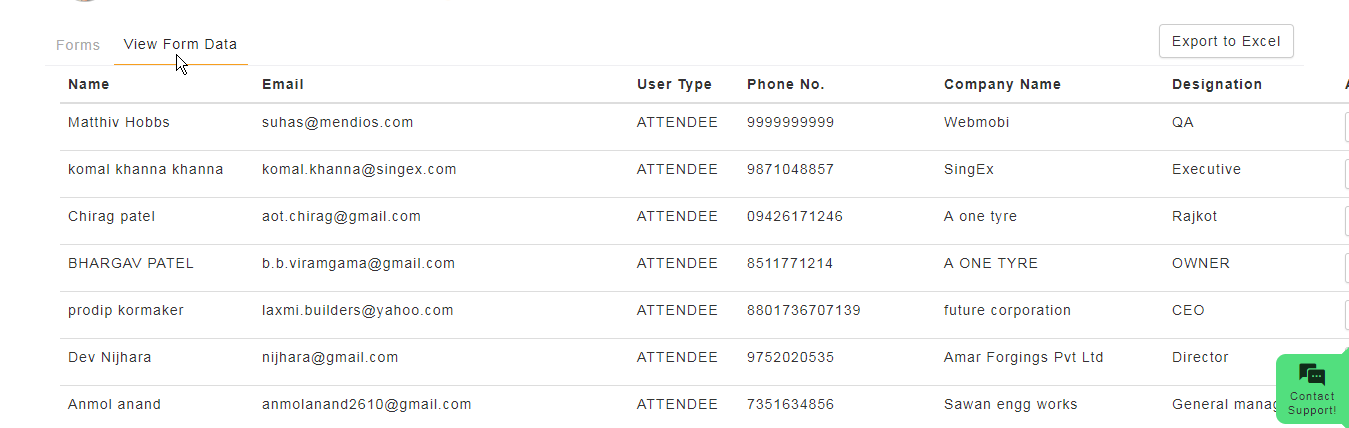Click the Company Name column header

[1002, 84]
